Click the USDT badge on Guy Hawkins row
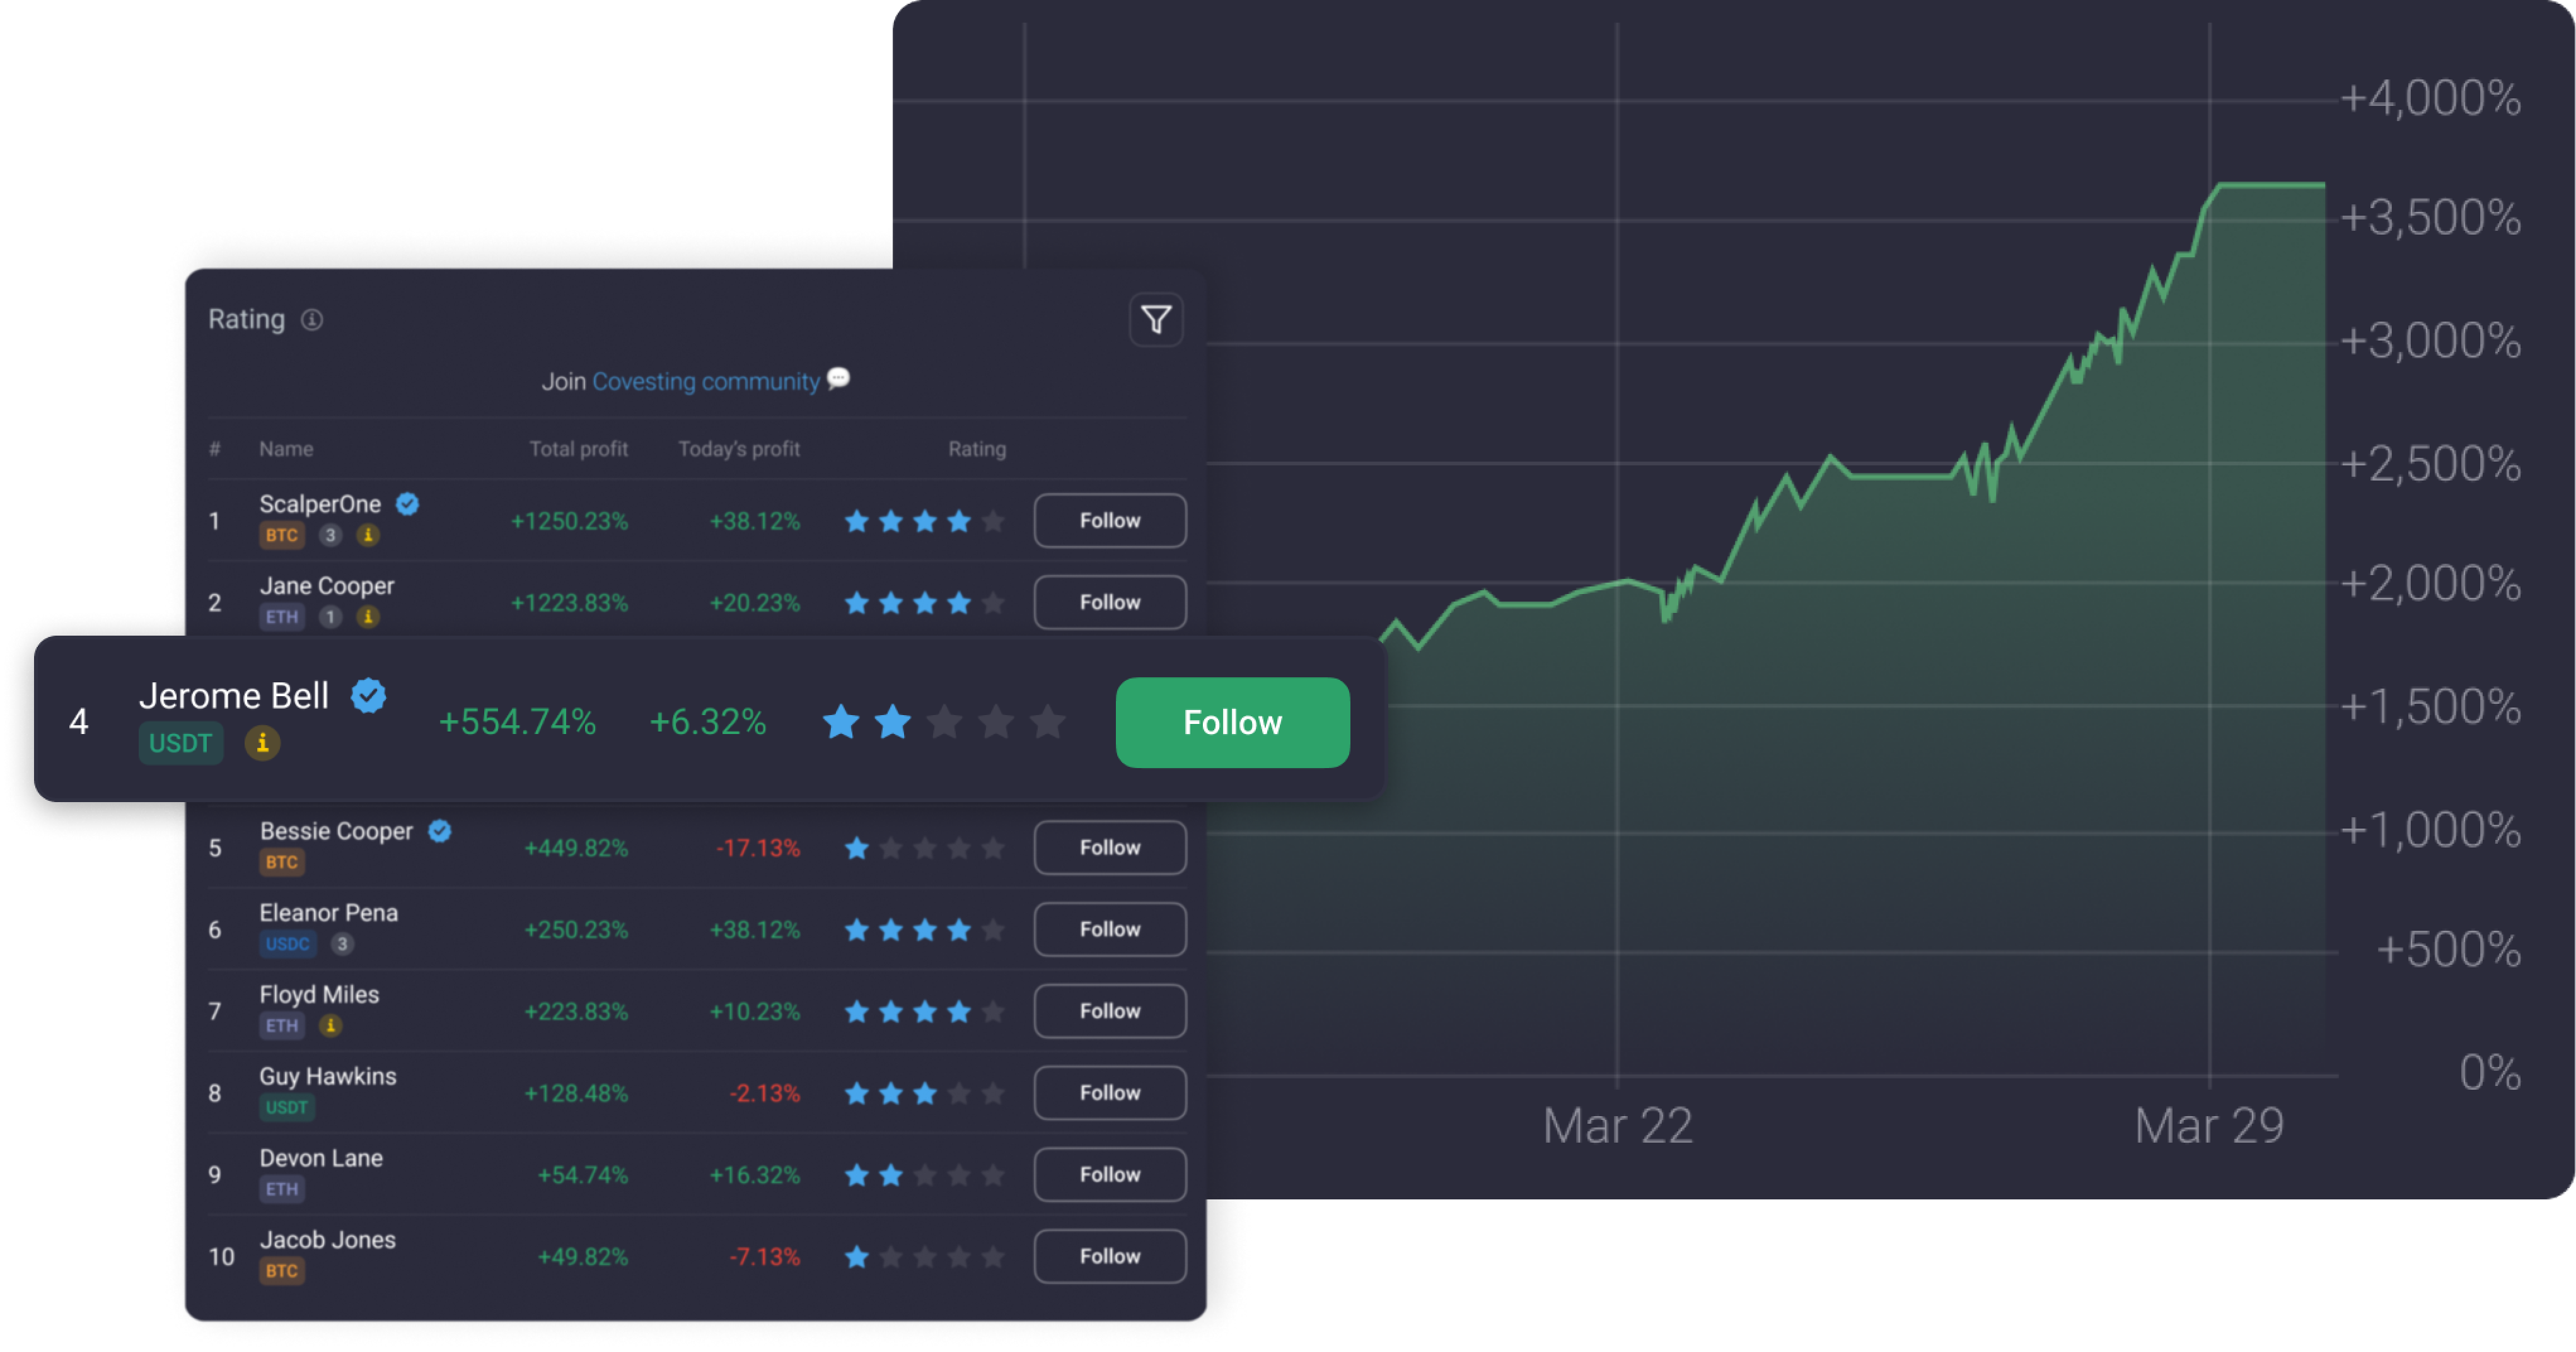This screenshot has width=2576, height=1352. click(x=287, y=1108)
